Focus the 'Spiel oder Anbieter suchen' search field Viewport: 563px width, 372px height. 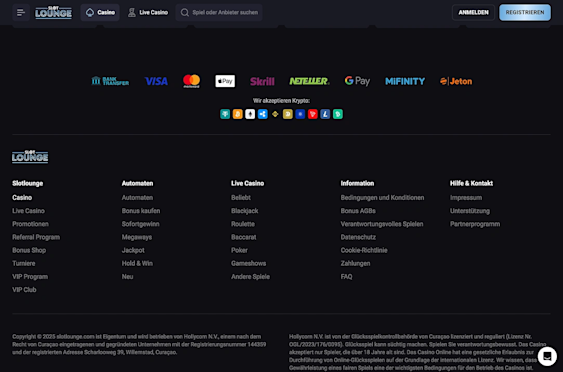click(x=219, y=13)
